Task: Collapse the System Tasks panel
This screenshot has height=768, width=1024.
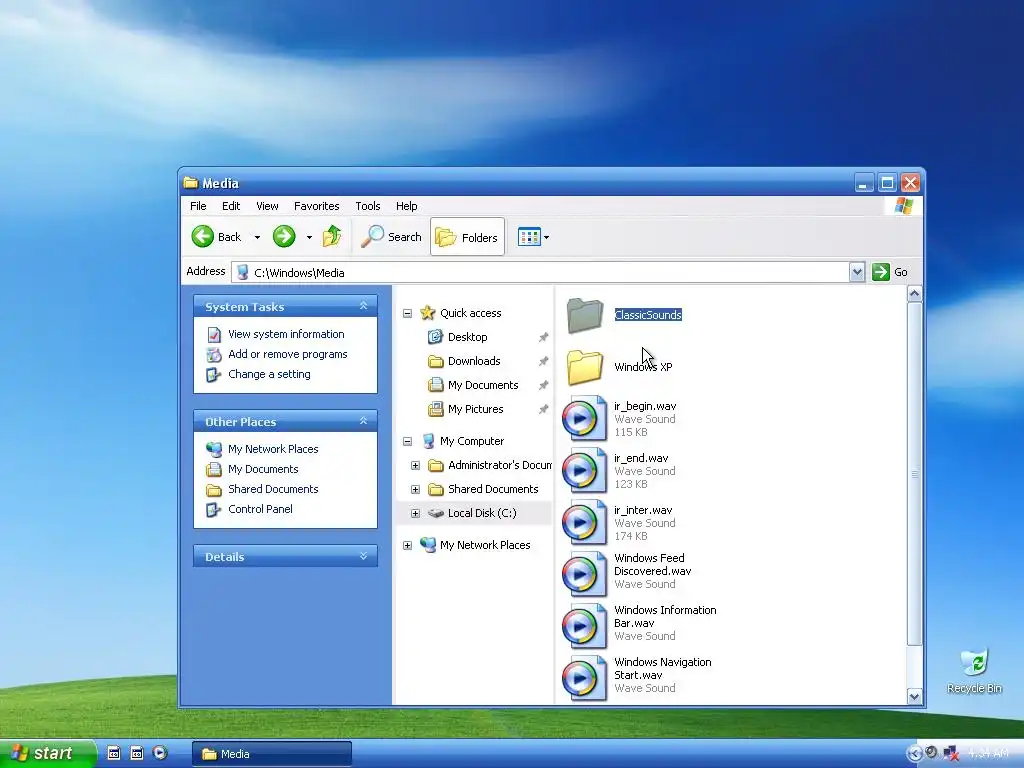Action: [364, 306]
